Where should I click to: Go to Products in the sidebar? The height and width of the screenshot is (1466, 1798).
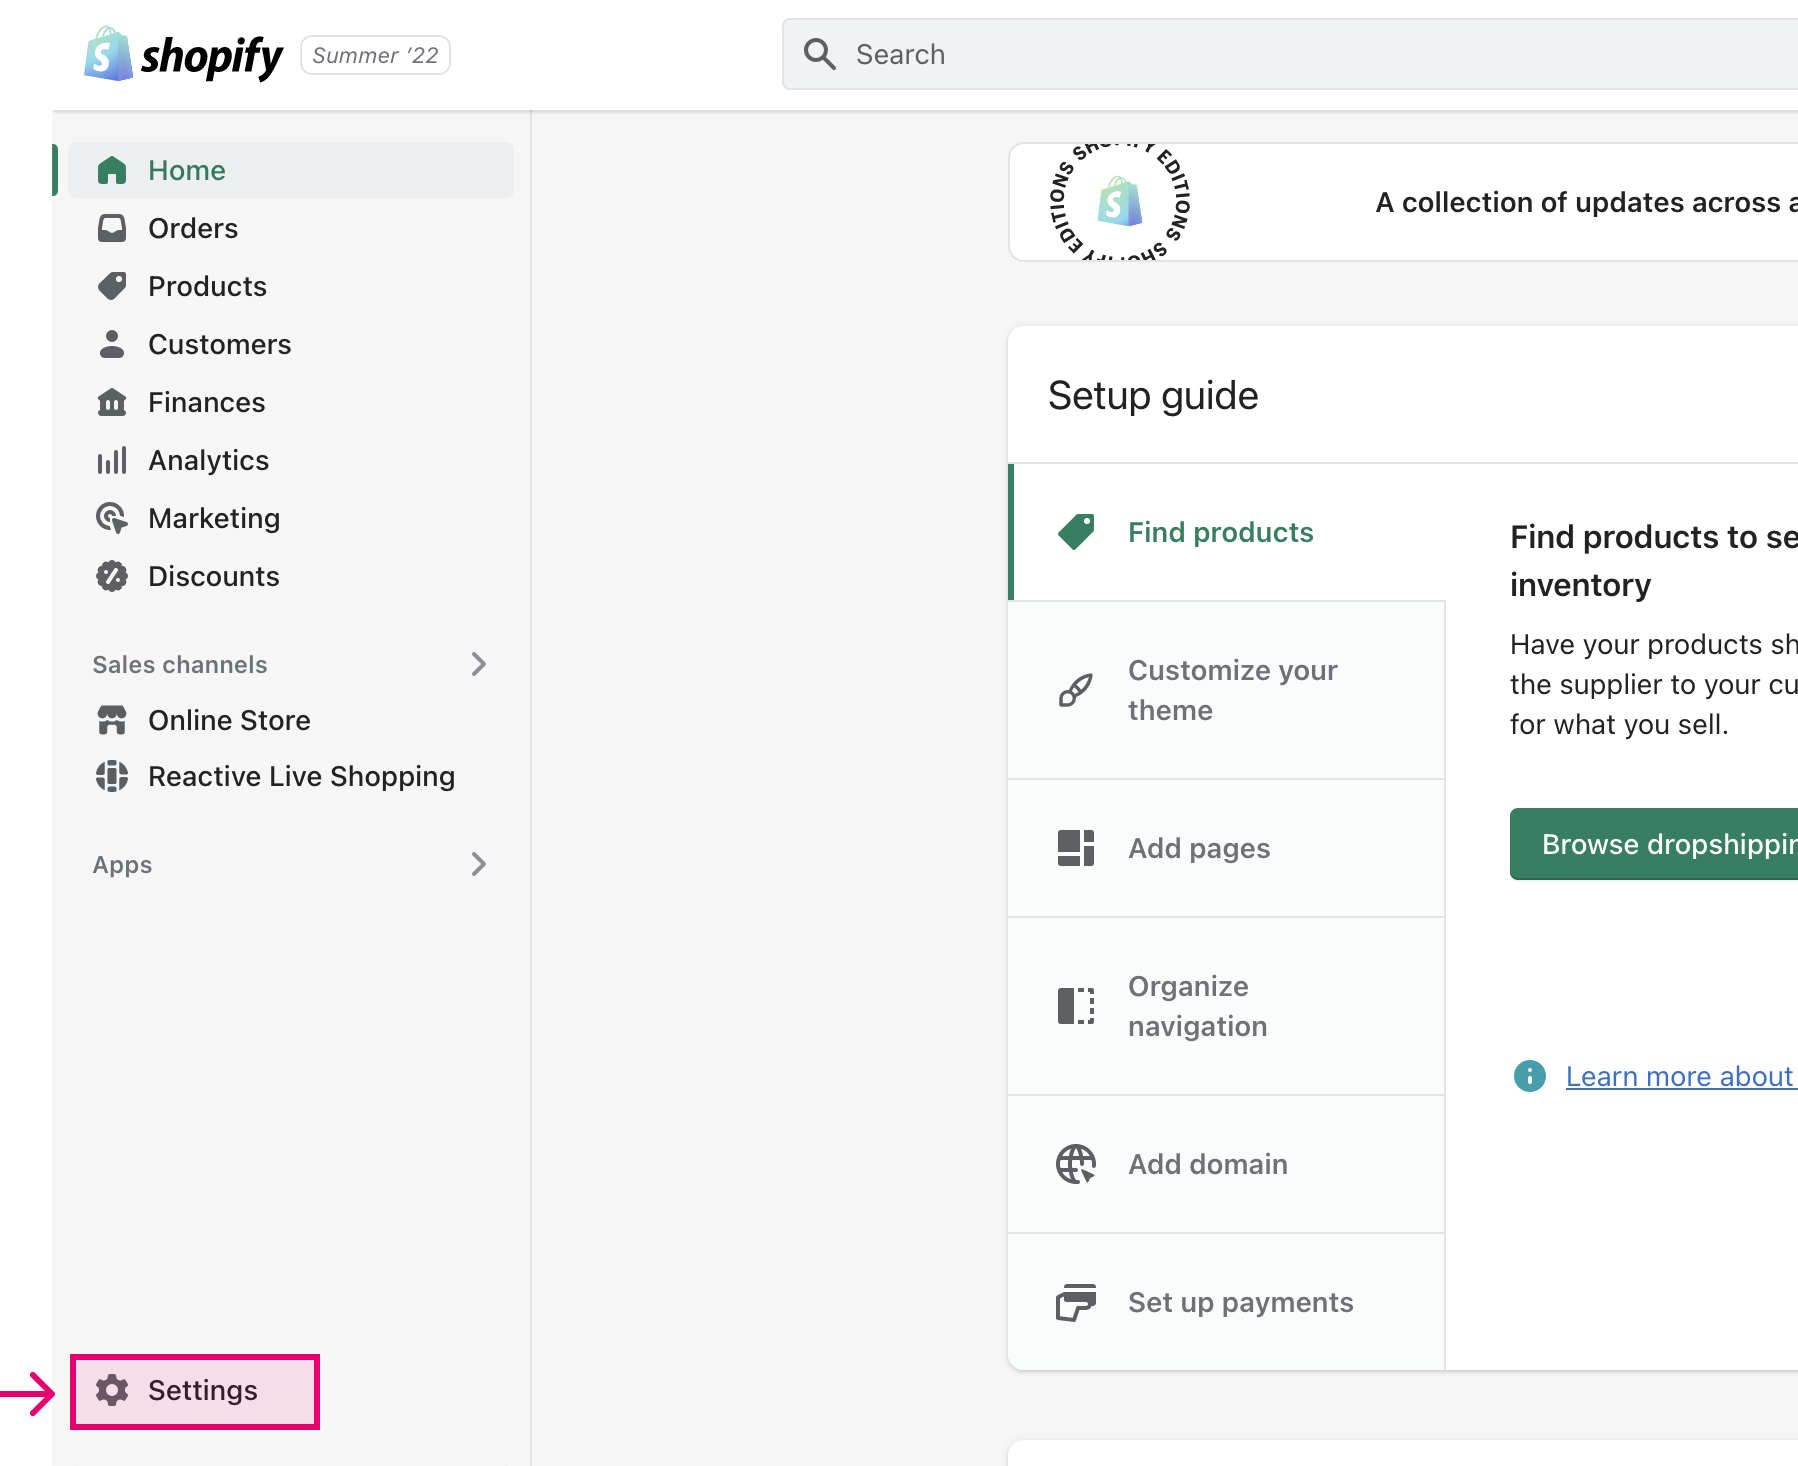(290, 286)
